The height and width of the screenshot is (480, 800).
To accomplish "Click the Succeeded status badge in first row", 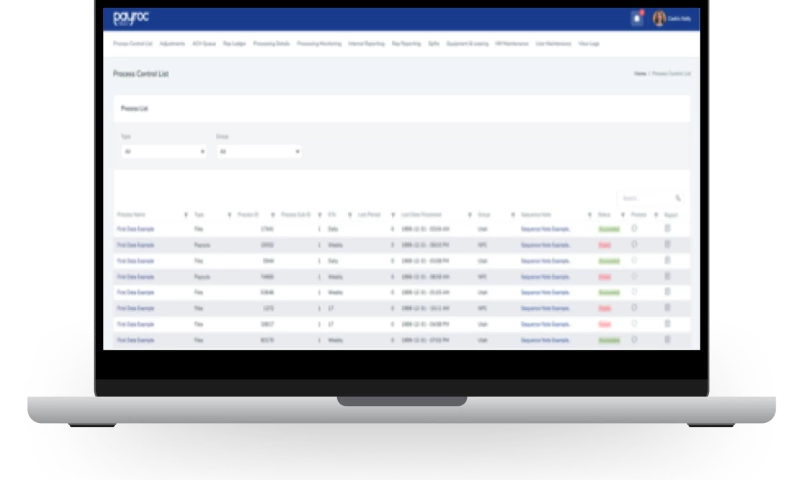I will (609, 229).
